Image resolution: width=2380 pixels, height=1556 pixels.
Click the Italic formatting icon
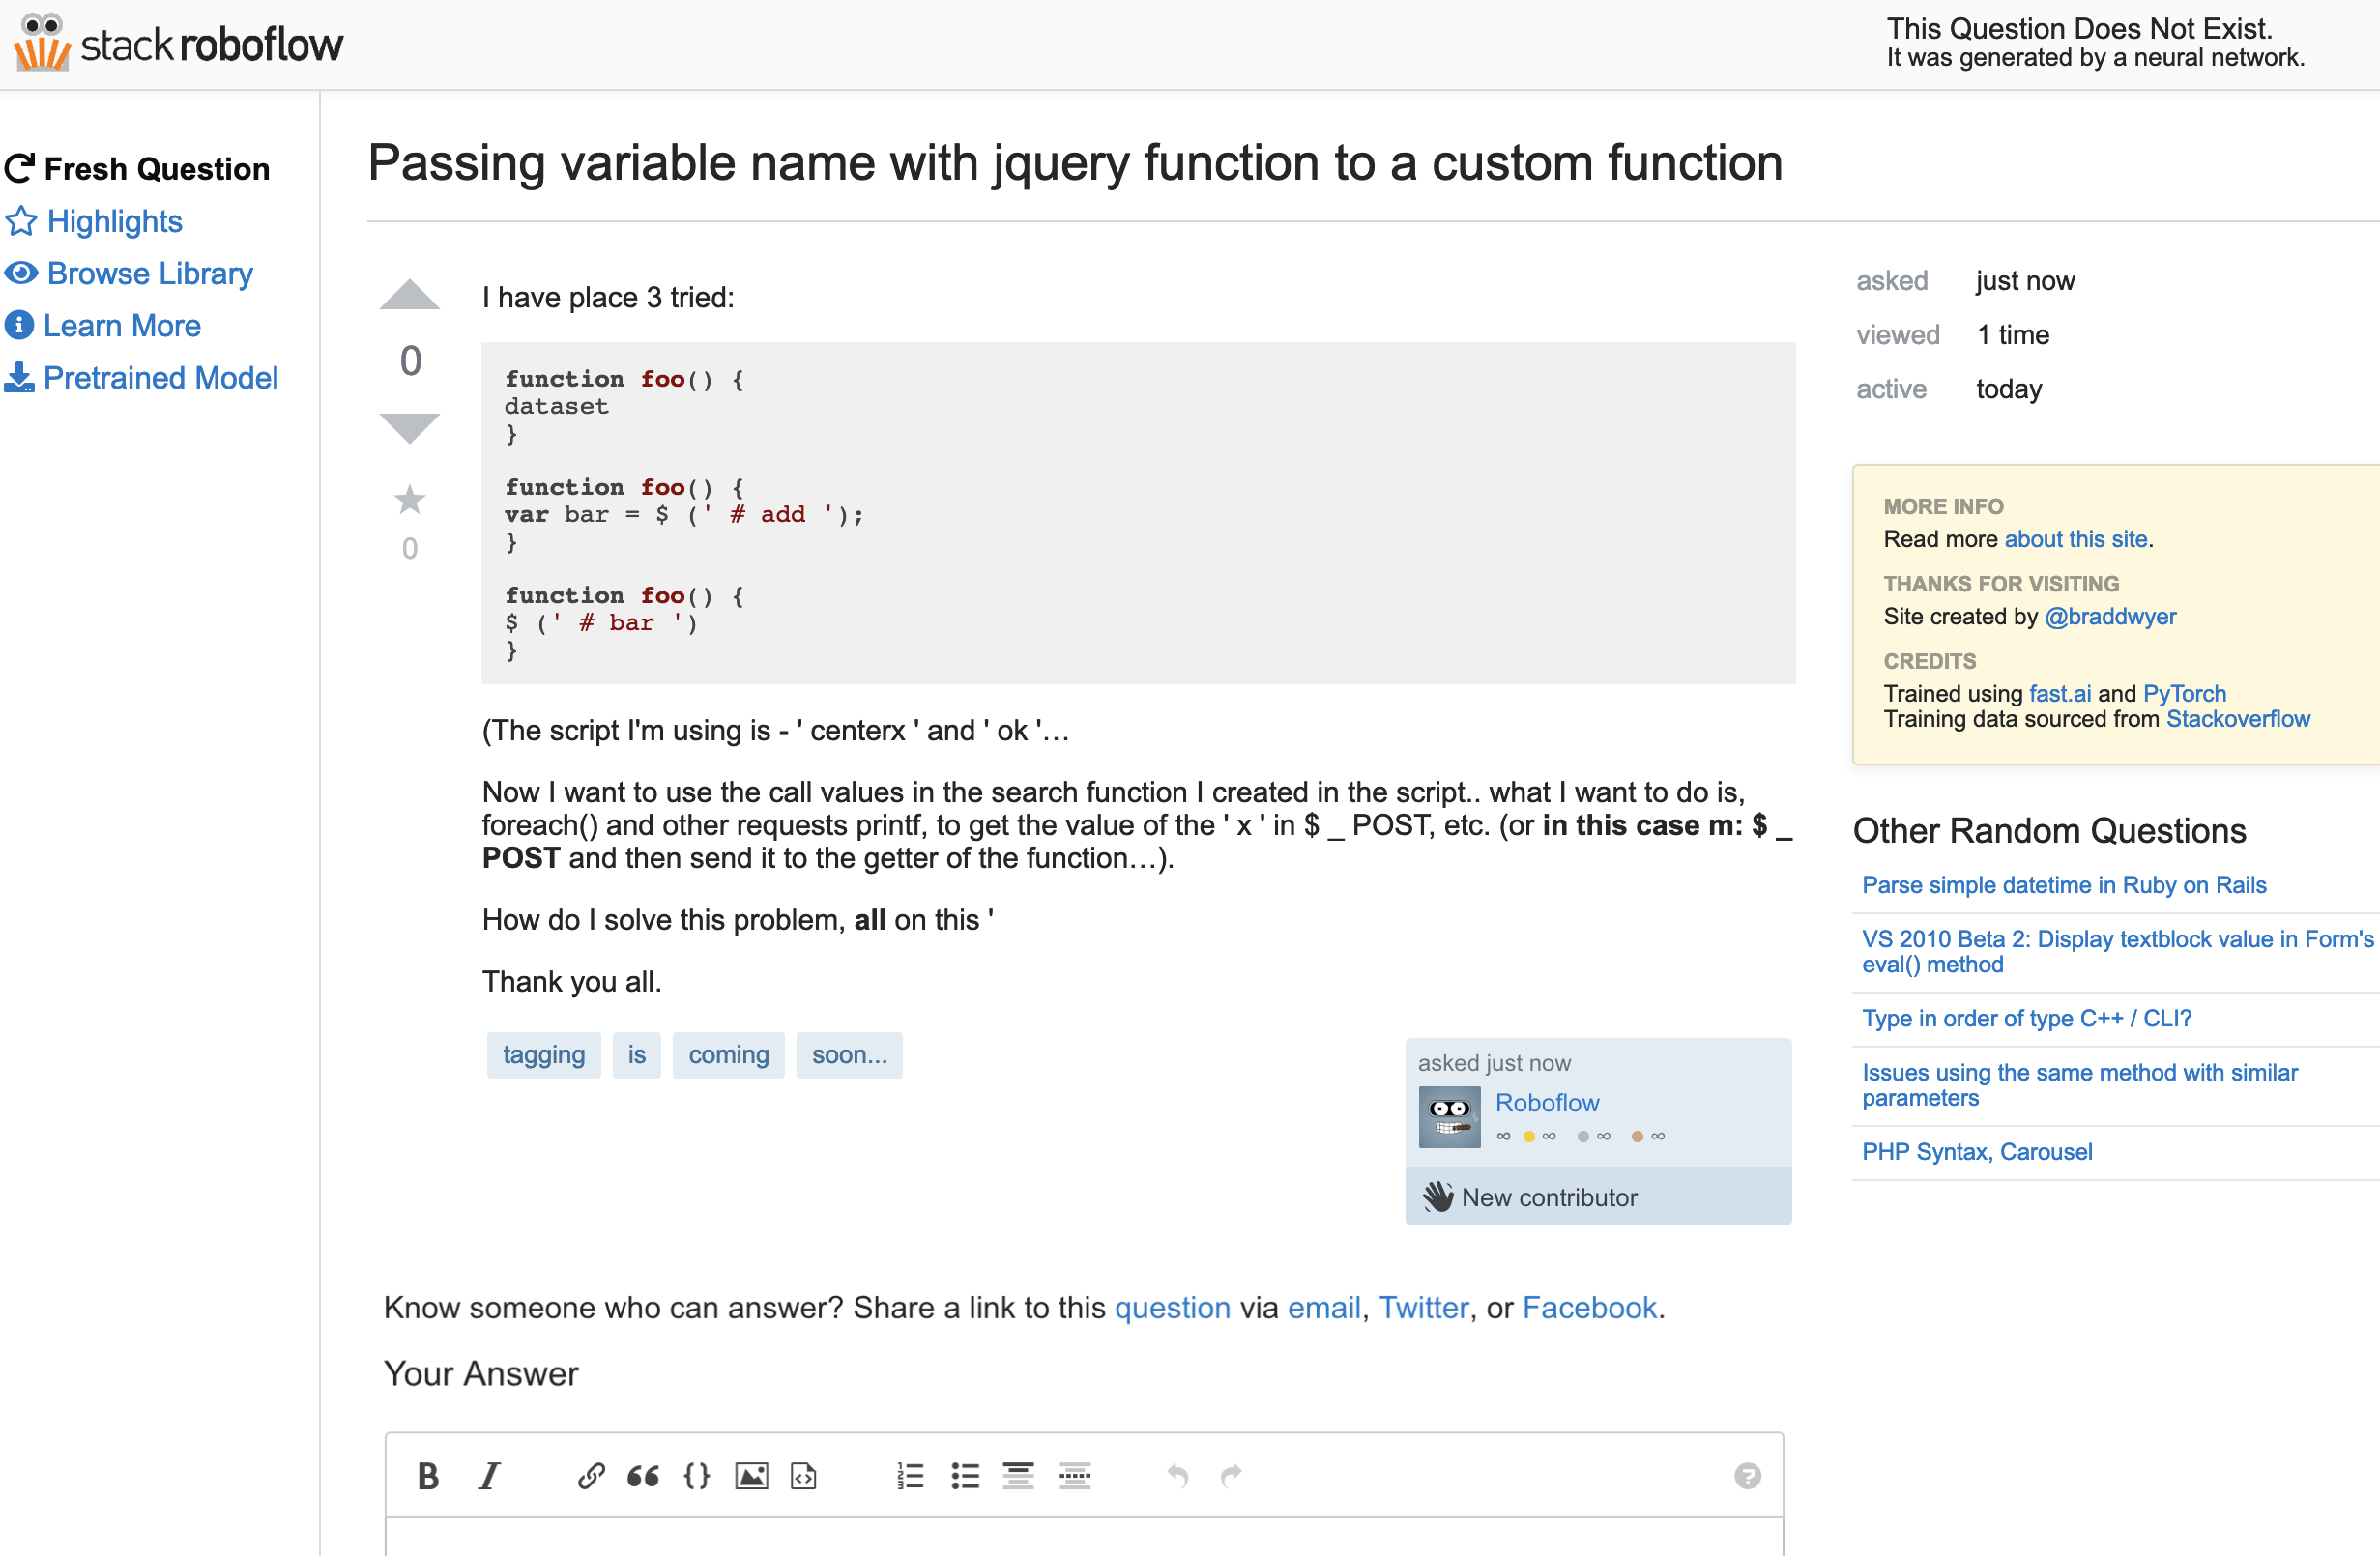coord(489,1475)
